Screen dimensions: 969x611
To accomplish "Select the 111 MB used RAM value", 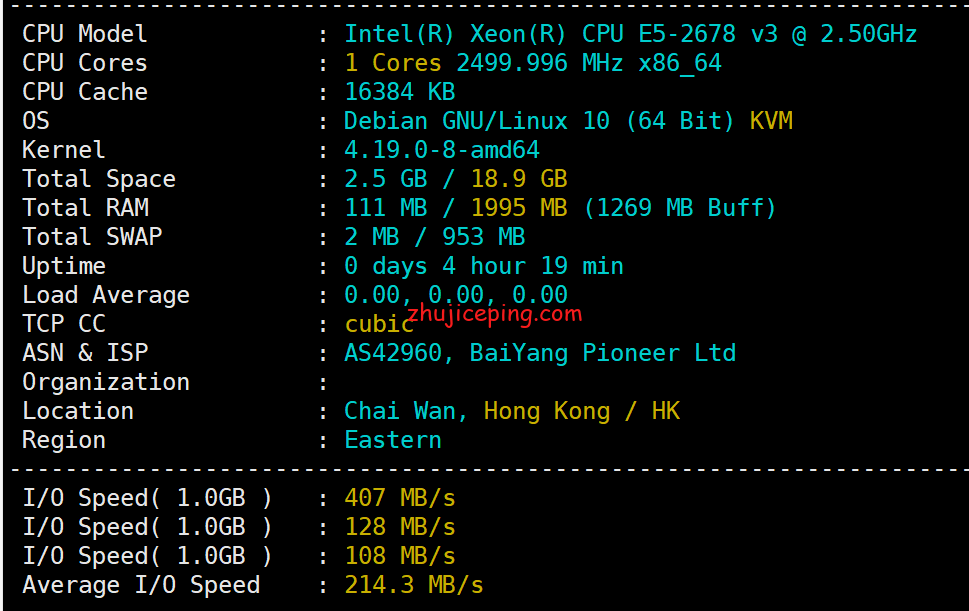I will (x=386, y=208).
